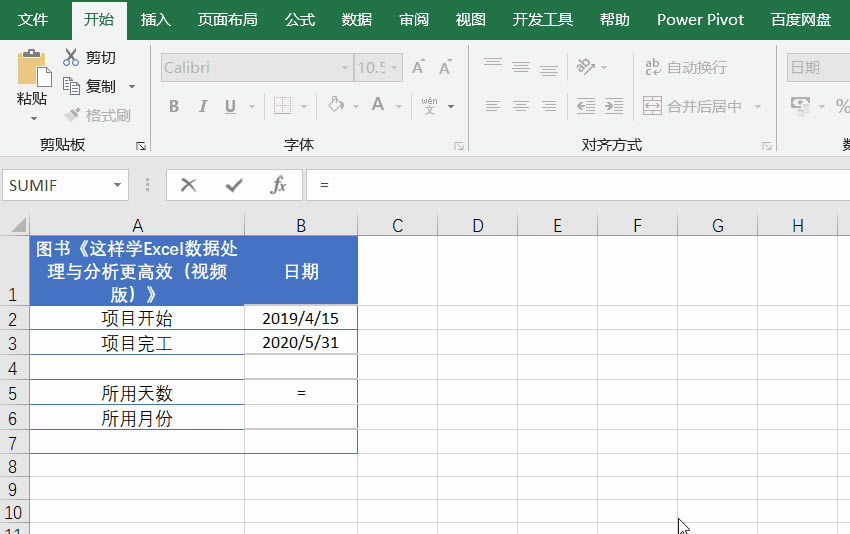This screenshot has height=534, width=850.
Task: Open the 数据 (Data) ribbon tab
Action: pyautogui.click(x=357, y=19)
